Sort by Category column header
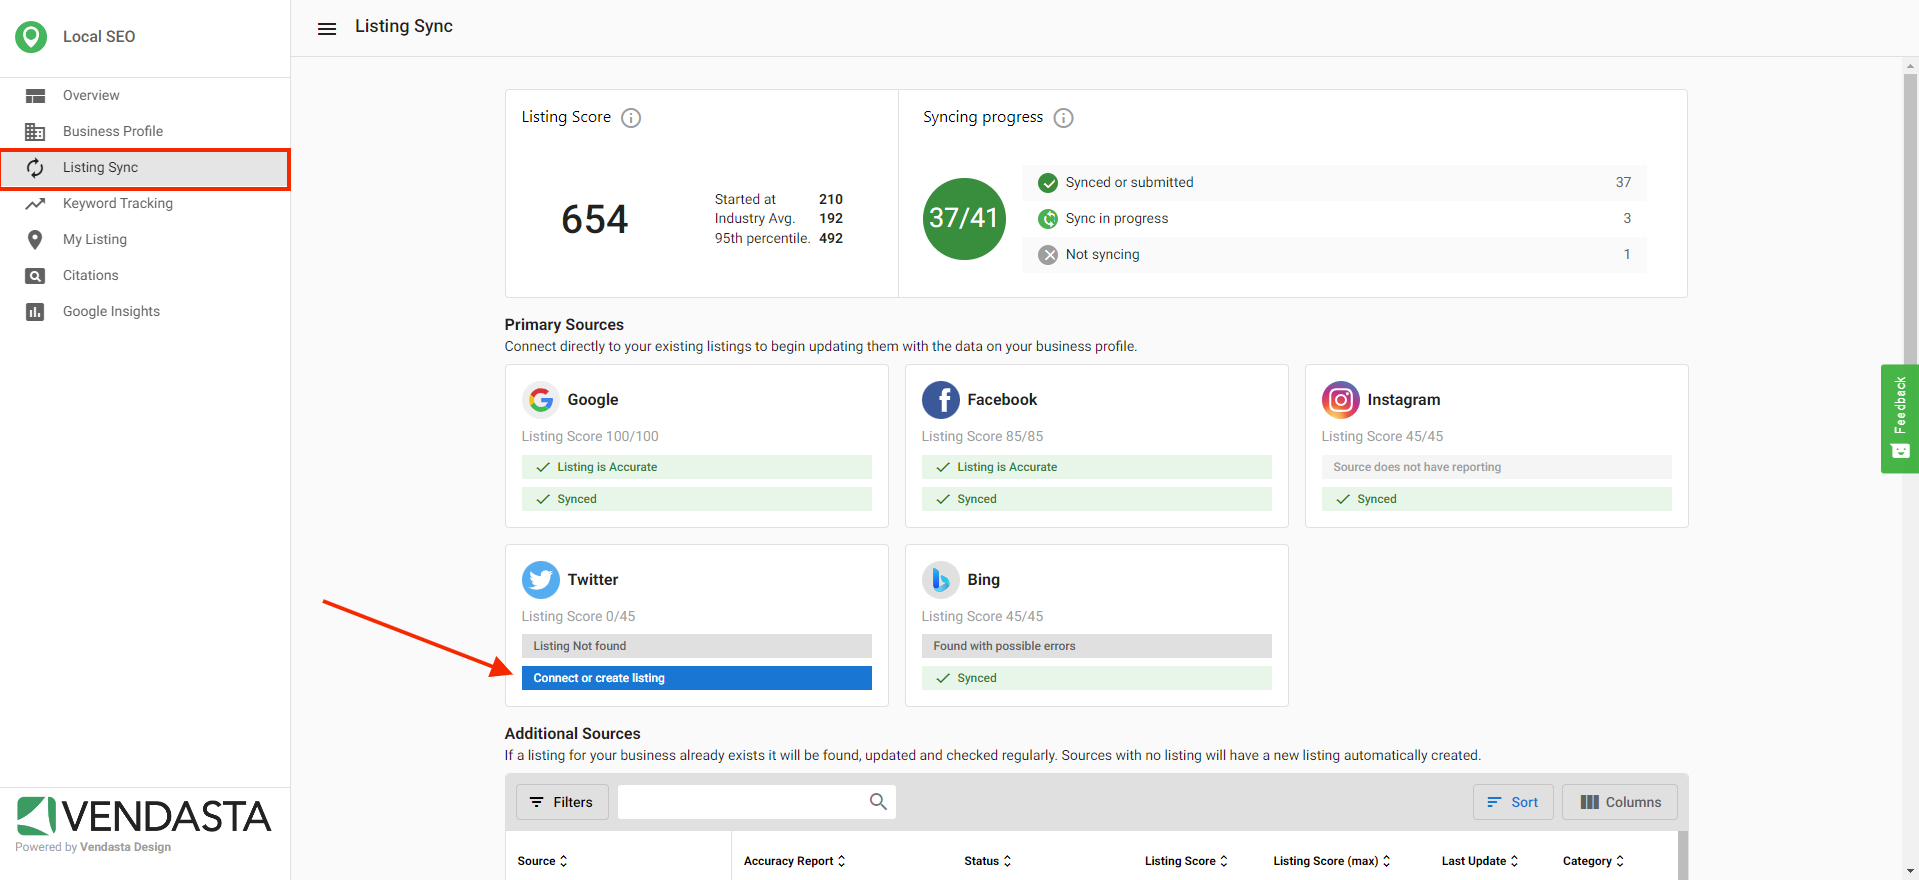The width and height of the screenshot is (1919, 880). pyautogui.click(x=1594, y=861)
